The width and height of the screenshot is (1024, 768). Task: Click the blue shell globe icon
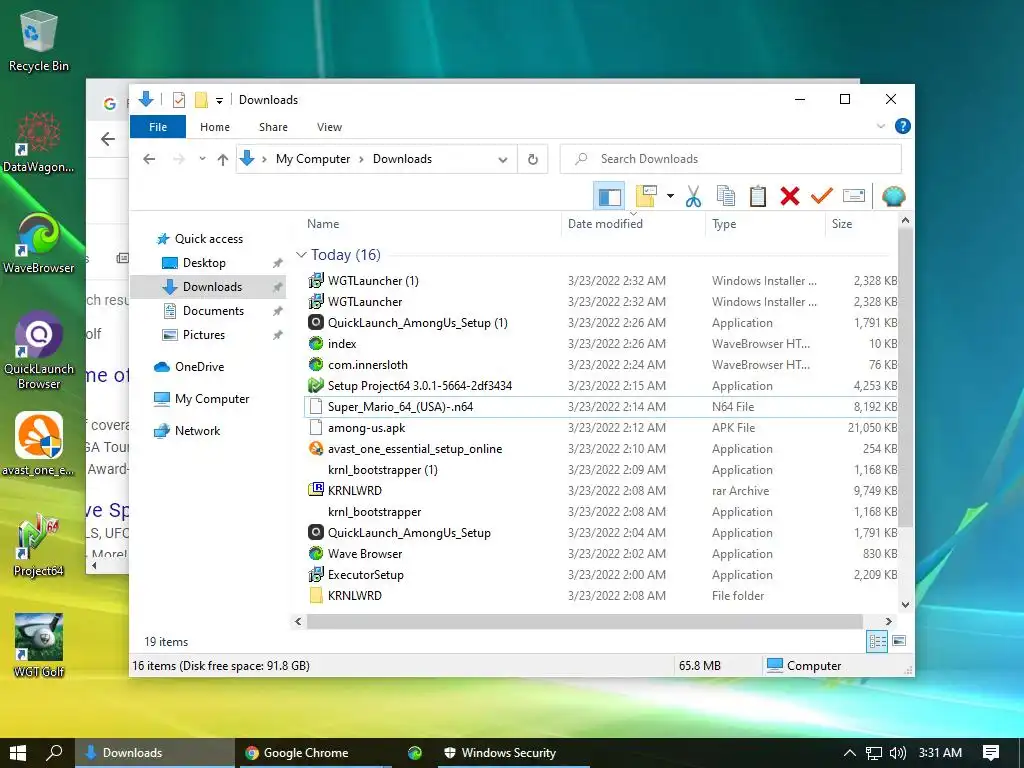click(x=893, y=196)
